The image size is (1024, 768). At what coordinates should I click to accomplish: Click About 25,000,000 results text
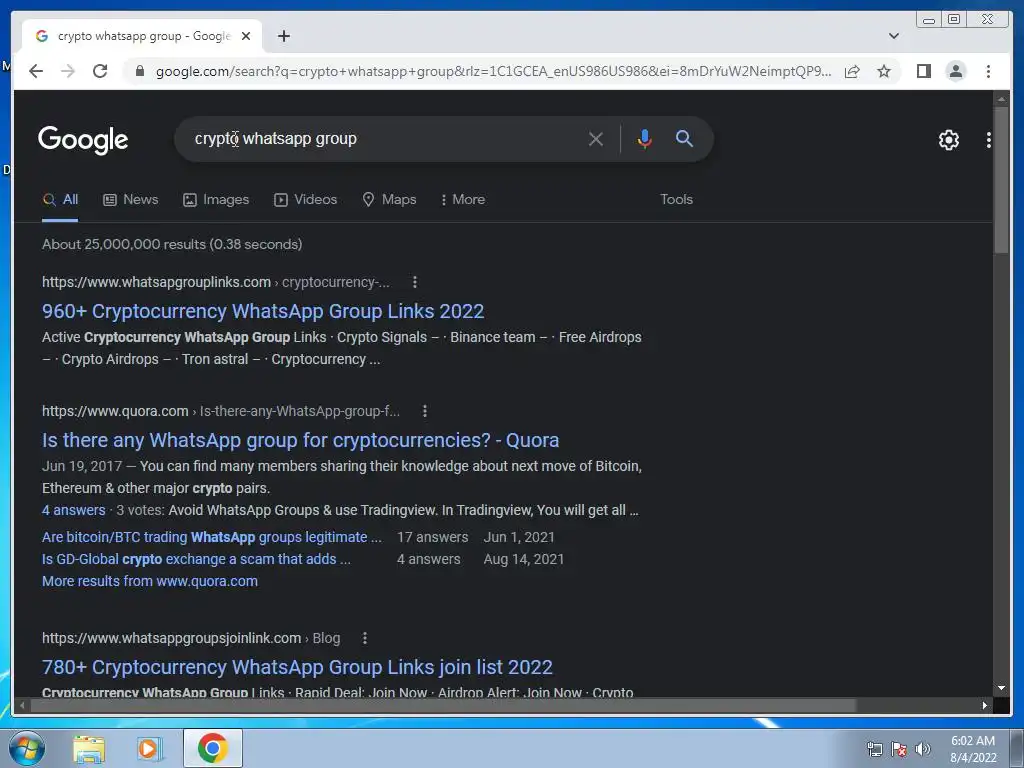tap(172, 244)
